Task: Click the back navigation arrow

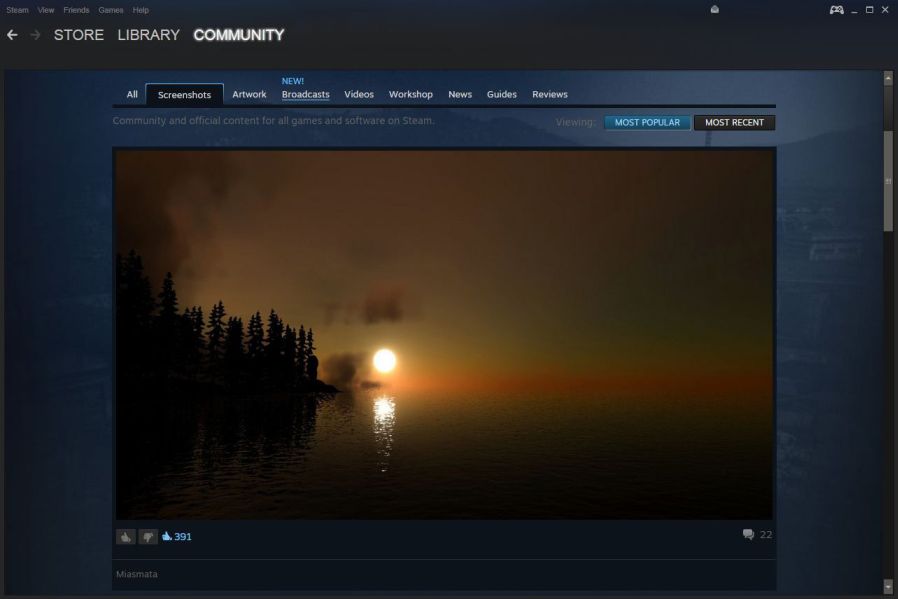Action: [12, 35]
